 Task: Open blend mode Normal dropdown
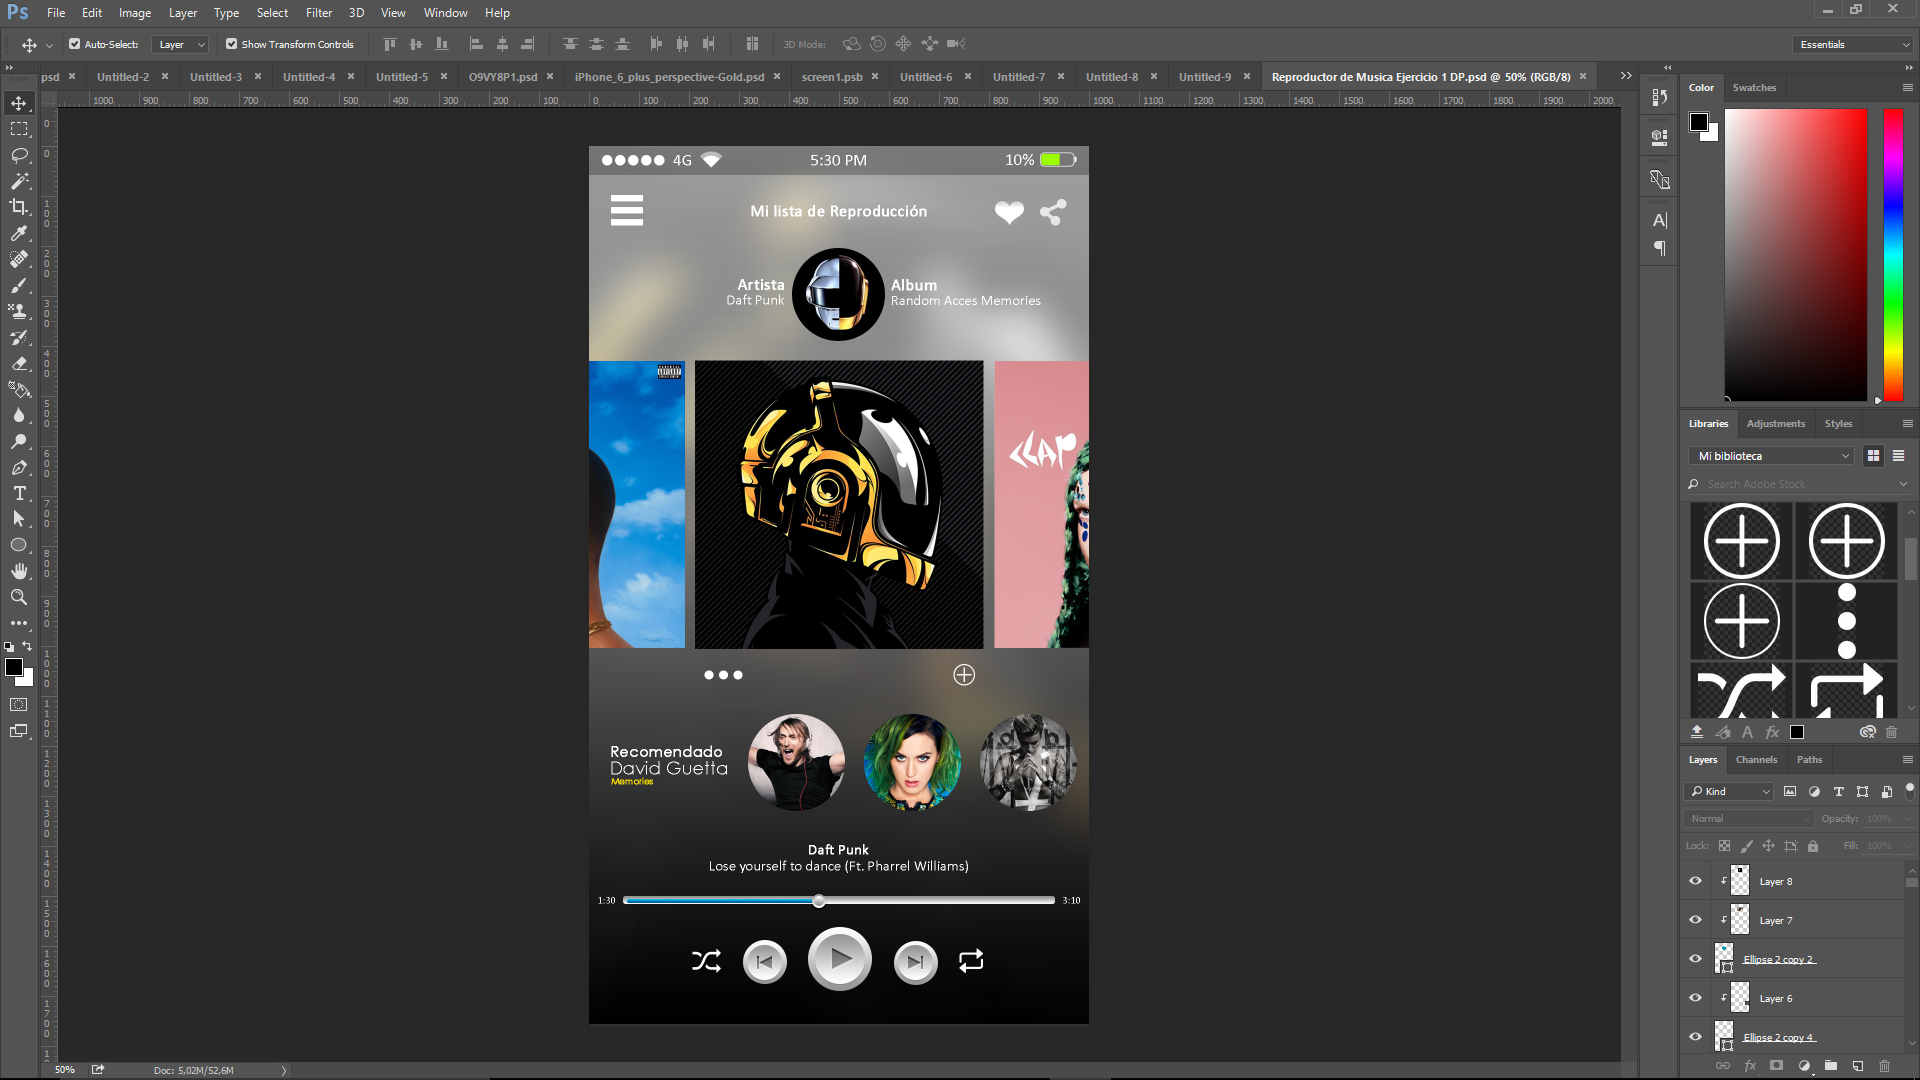(1749, 818)
